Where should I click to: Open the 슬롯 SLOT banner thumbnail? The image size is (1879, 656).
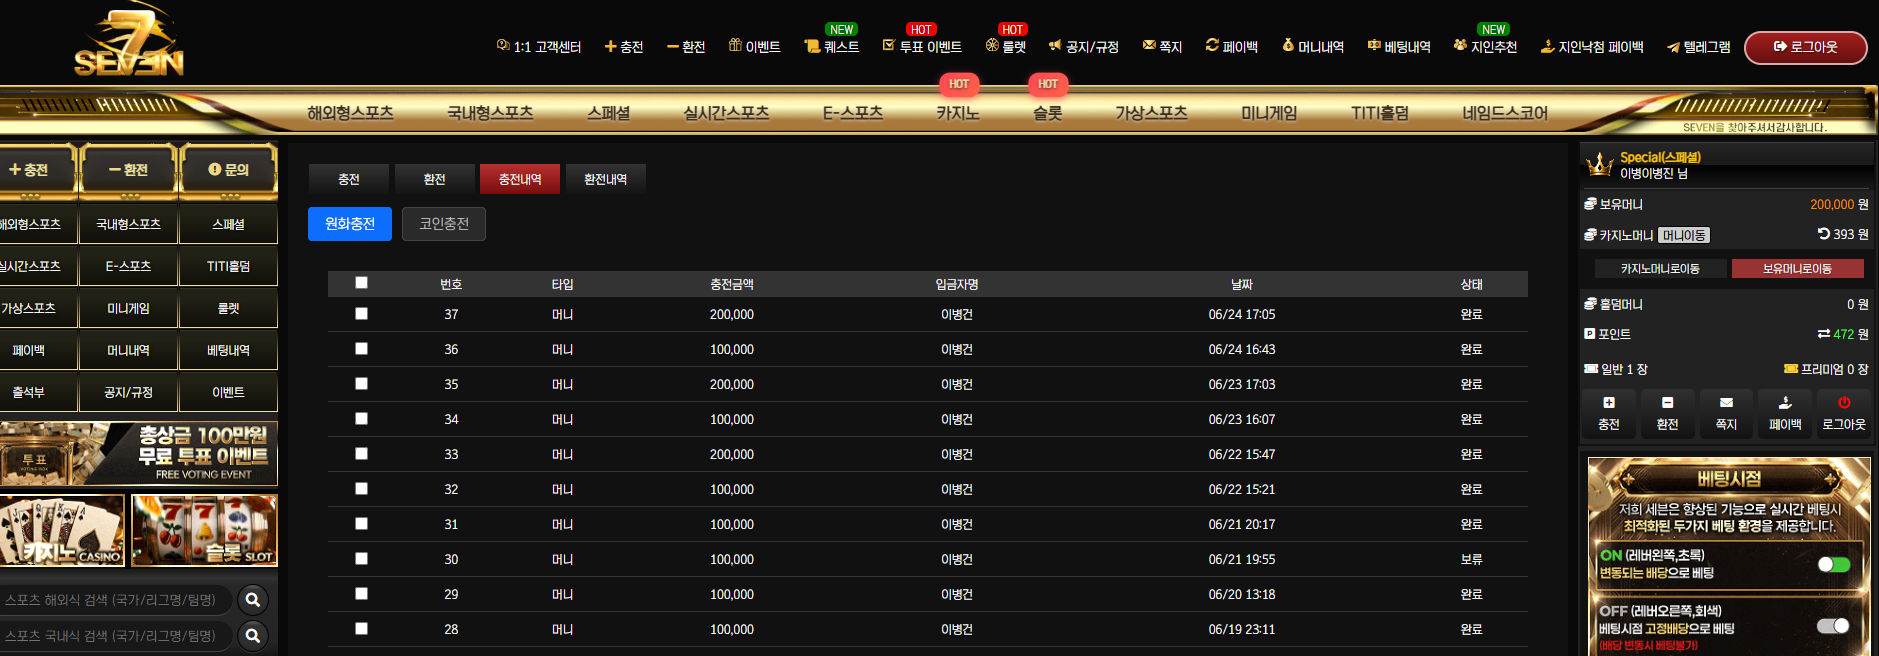click(204, 530)
